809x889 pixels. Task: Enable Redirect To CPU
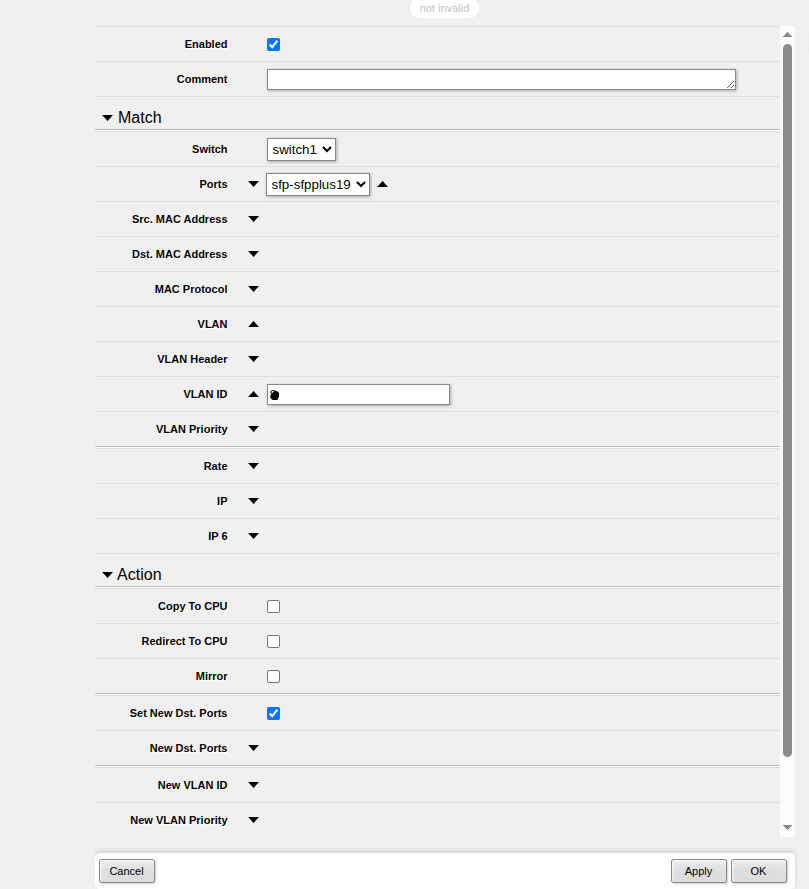(x=274, y=641)
